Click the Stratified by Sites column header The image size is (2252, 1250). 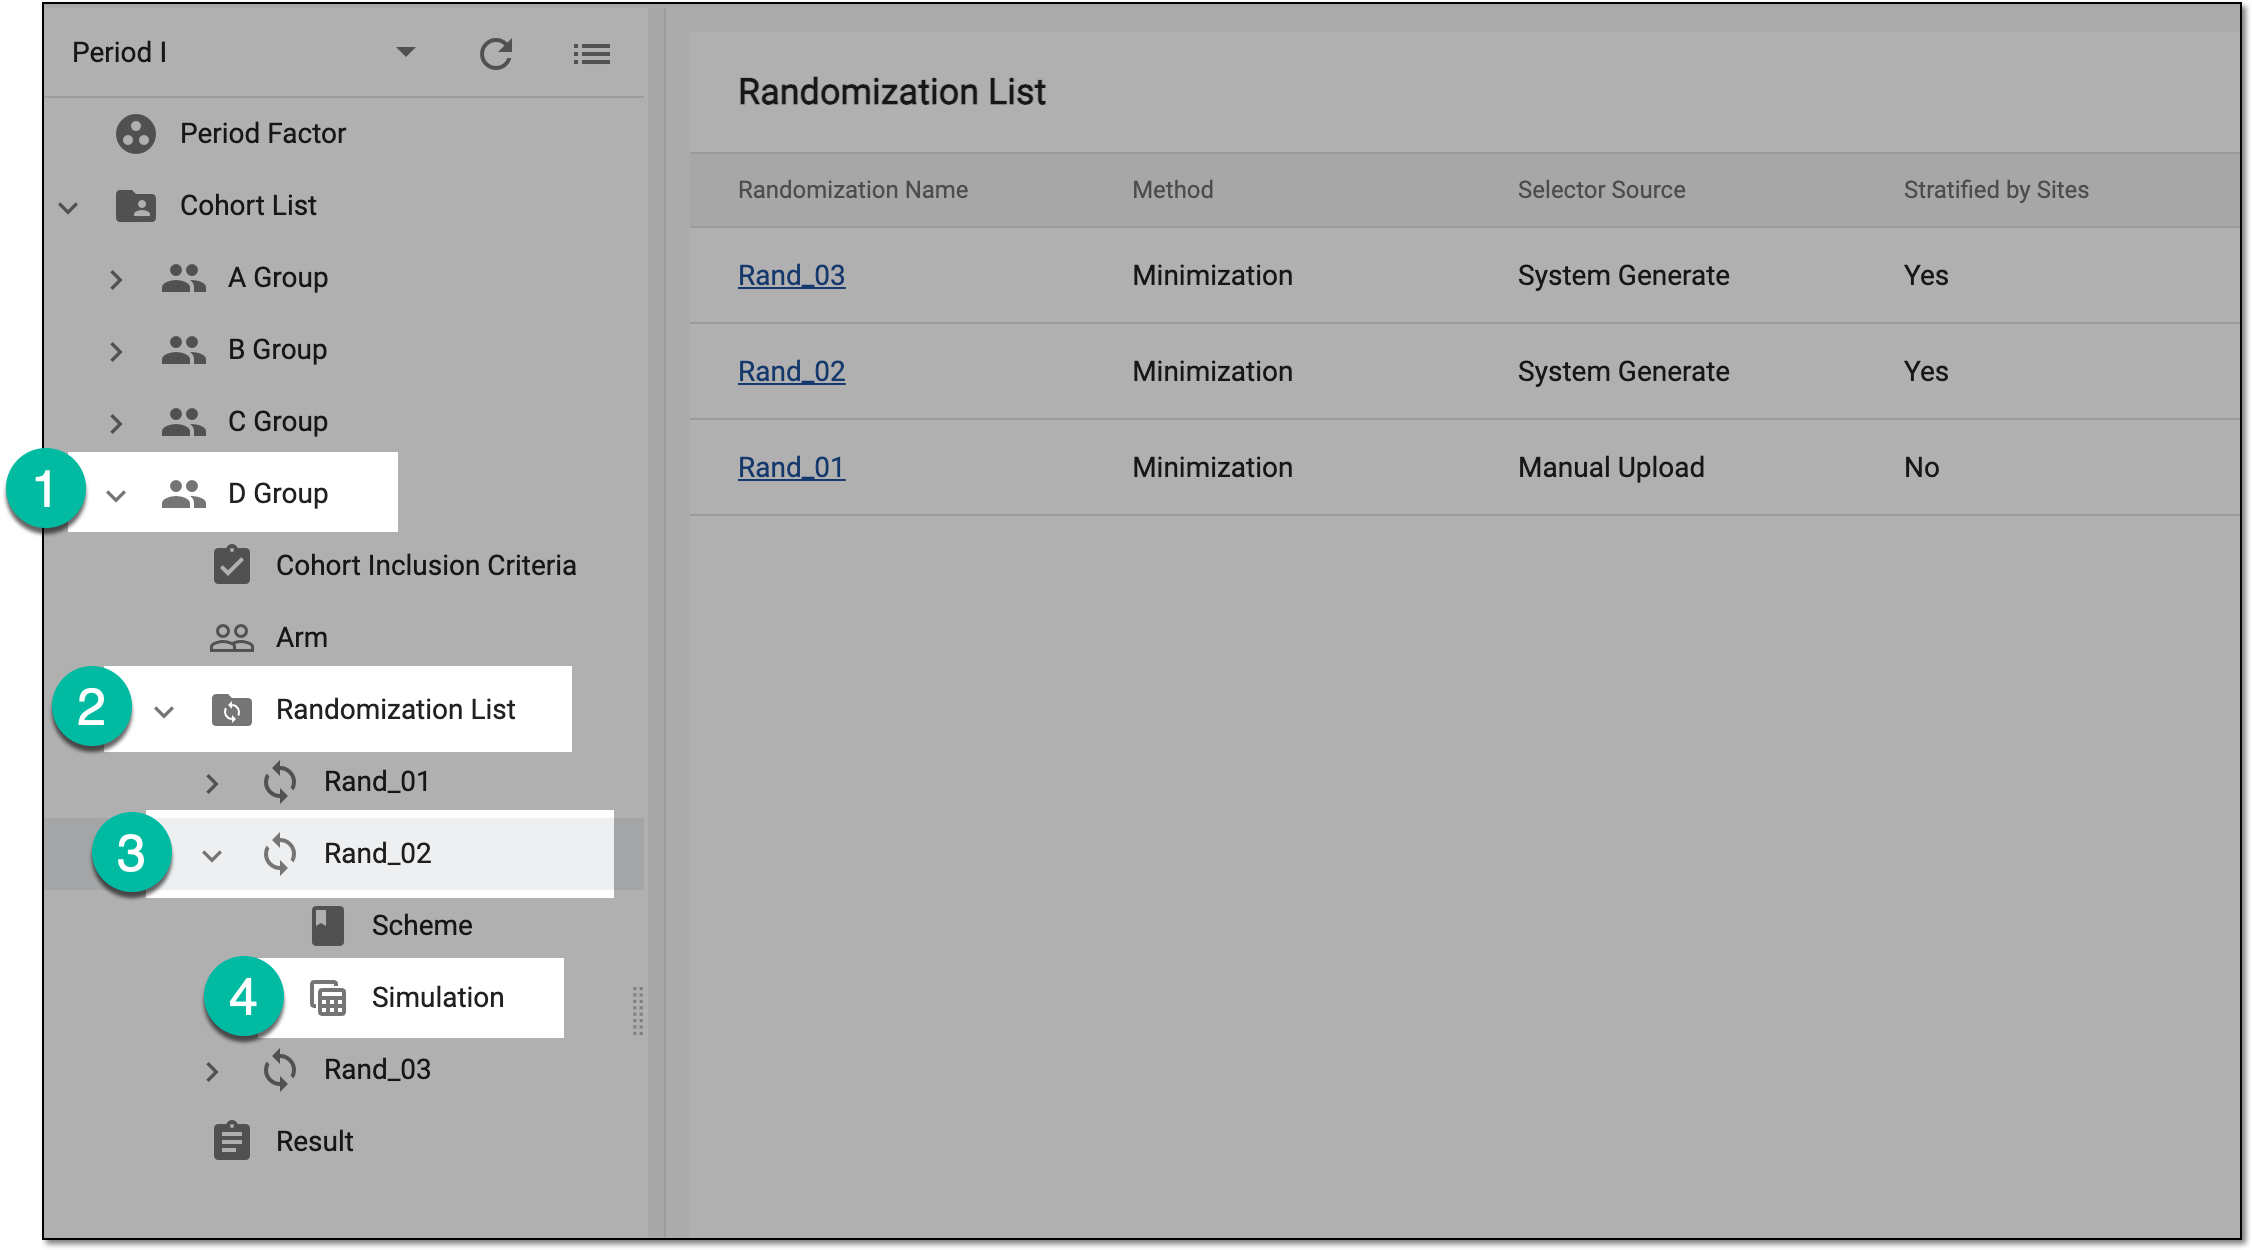click(1996, 190)
